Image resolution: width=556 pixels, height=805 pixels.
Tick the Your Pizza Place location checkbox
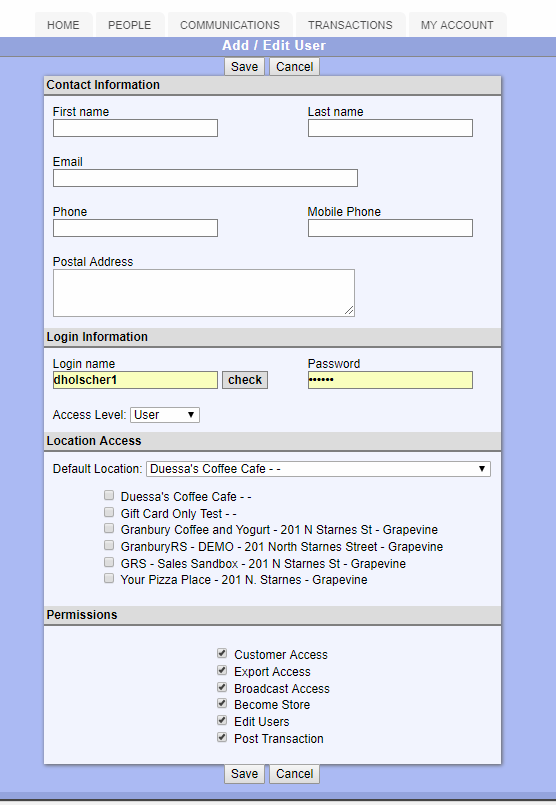tap(109, 579)
